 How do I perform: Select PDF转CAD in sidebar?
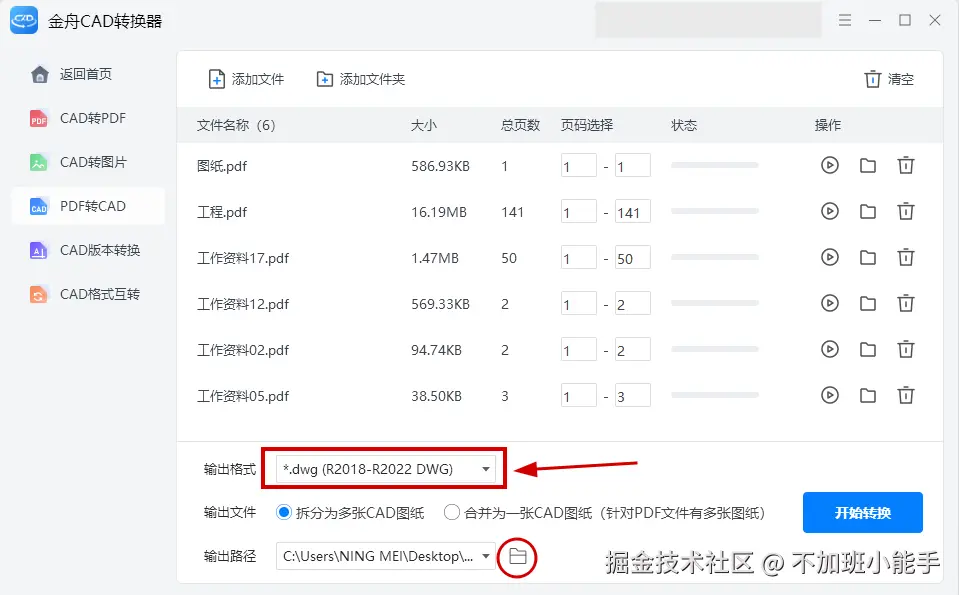(89, 206)
